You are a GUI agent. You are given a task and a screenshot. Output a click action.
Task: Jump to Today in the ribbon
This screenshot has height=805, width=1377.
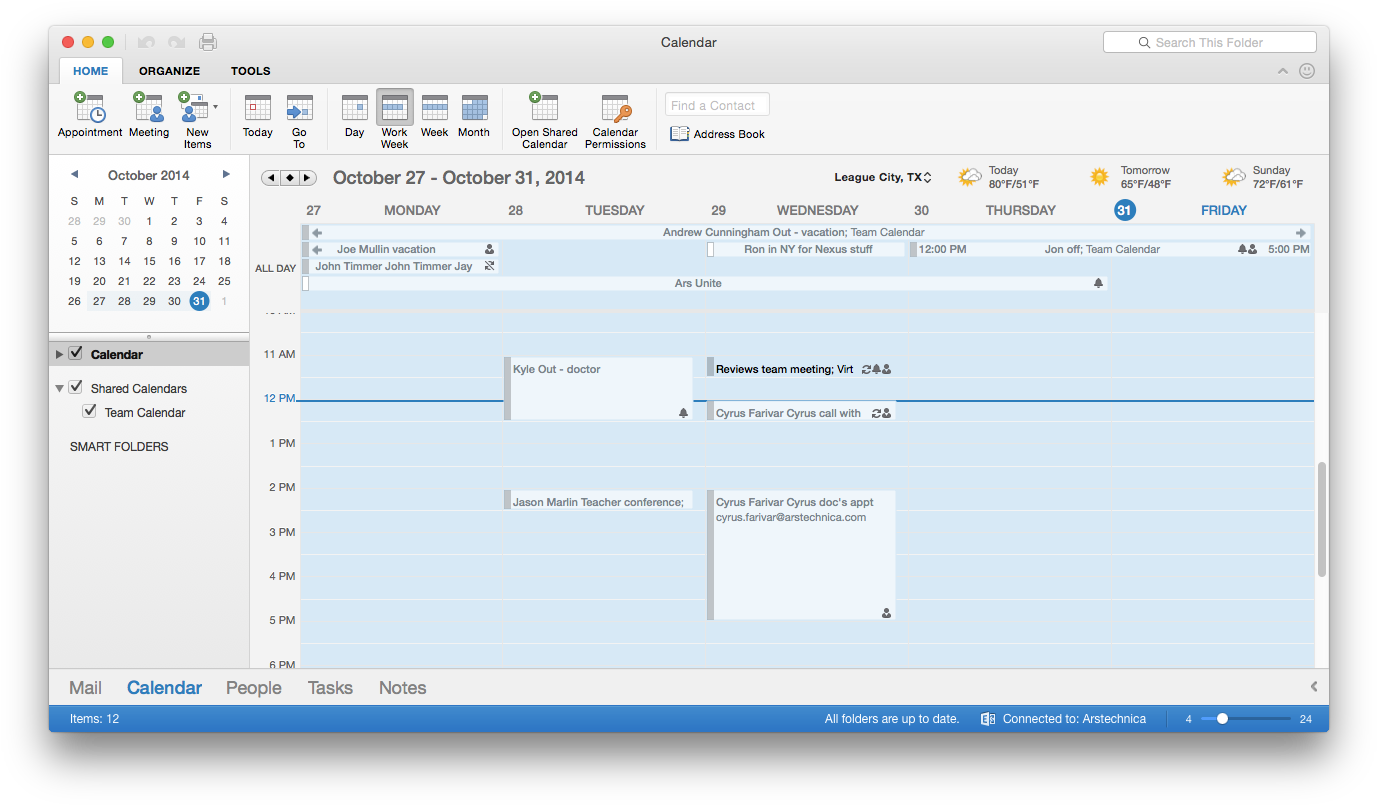[257, 108]
